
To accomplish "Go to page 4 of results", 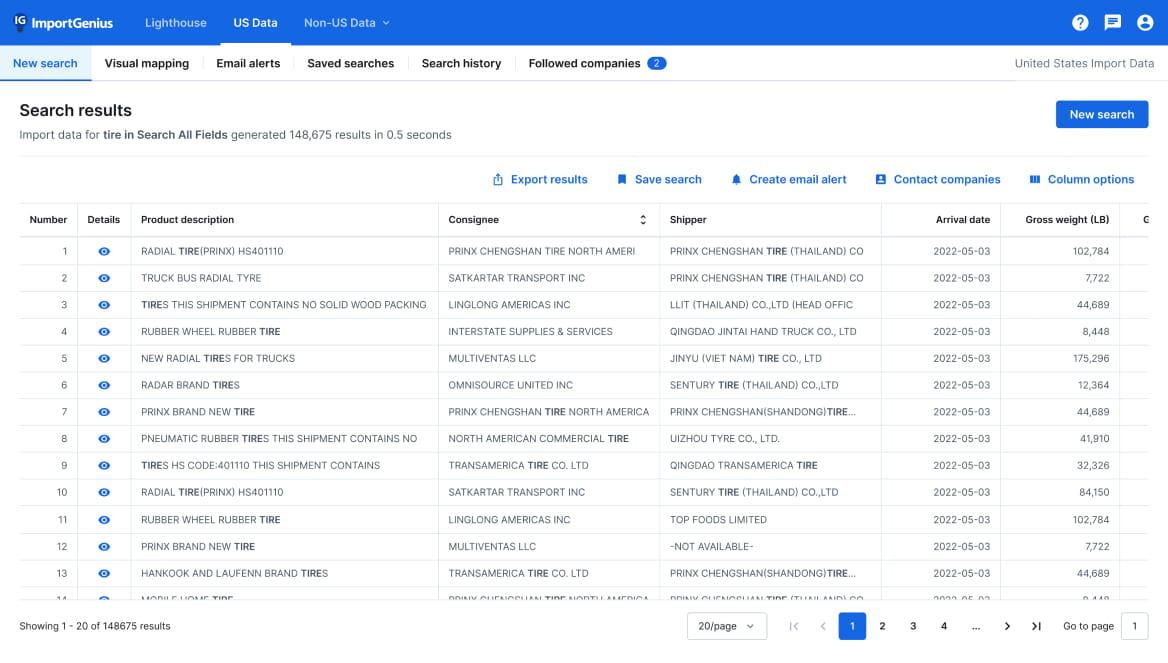I will click(943, 625).
